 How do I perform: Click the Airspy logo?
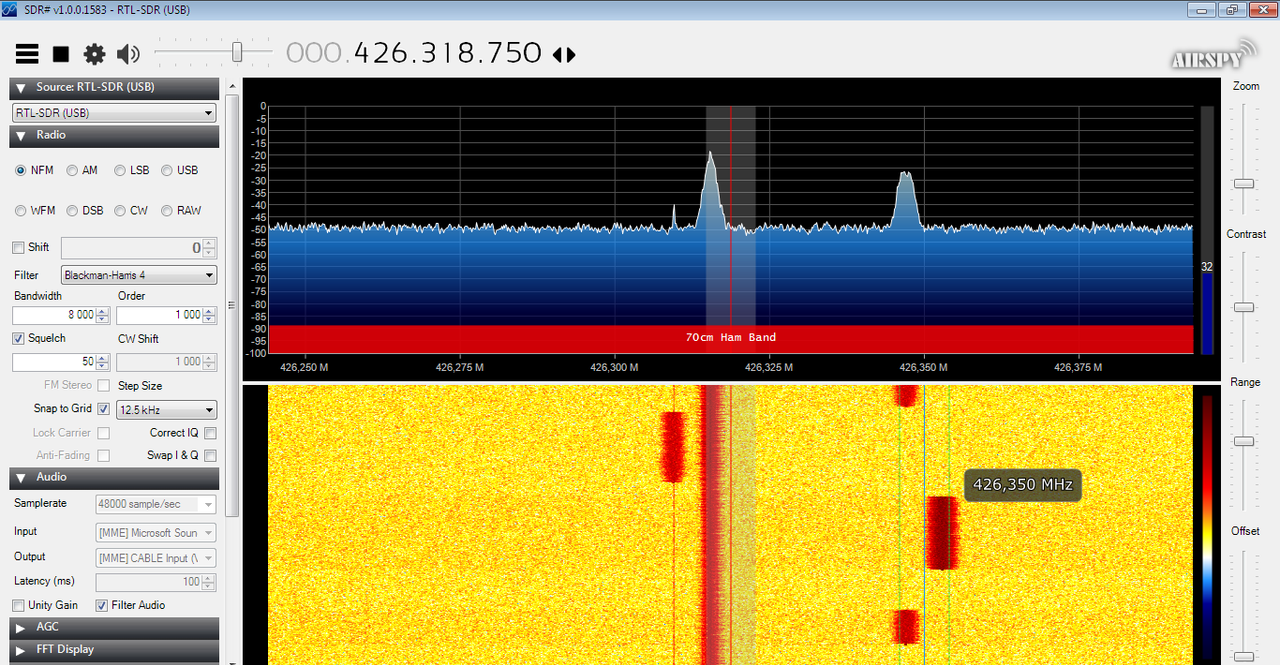pyautogui.click(x=1214, y=56)
